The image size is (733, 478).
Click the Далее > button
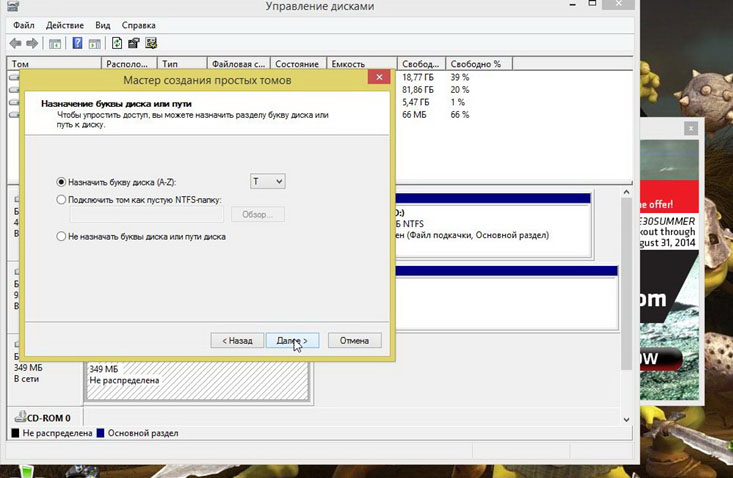pyautogui.click(x=293, y=341)
